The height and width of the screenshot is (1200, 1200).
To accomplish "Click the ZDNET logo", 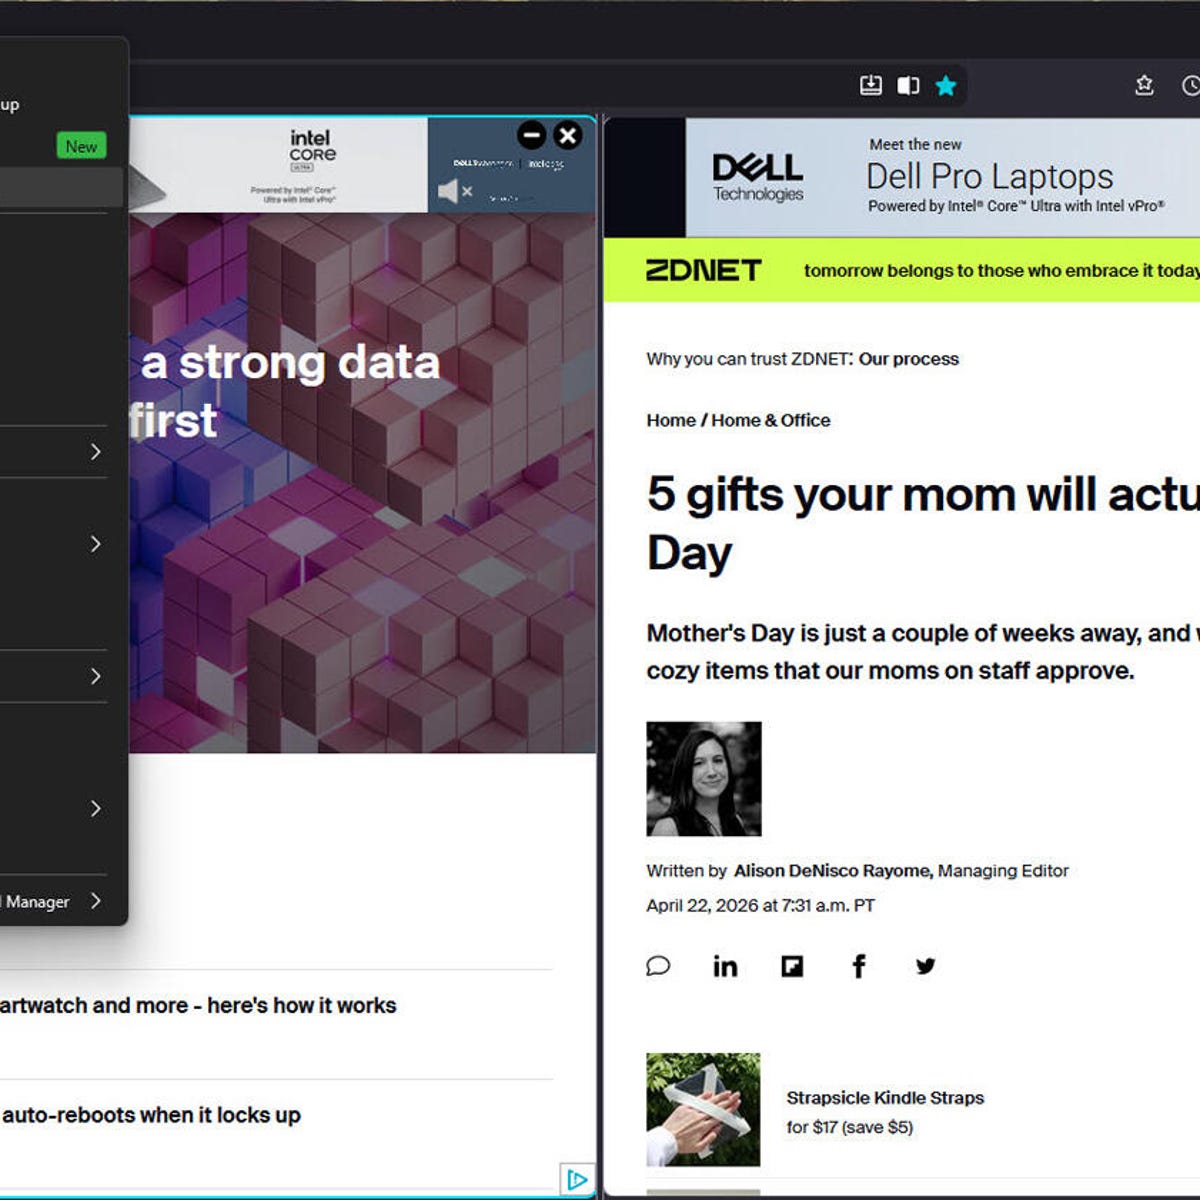I will pos(704,270).
